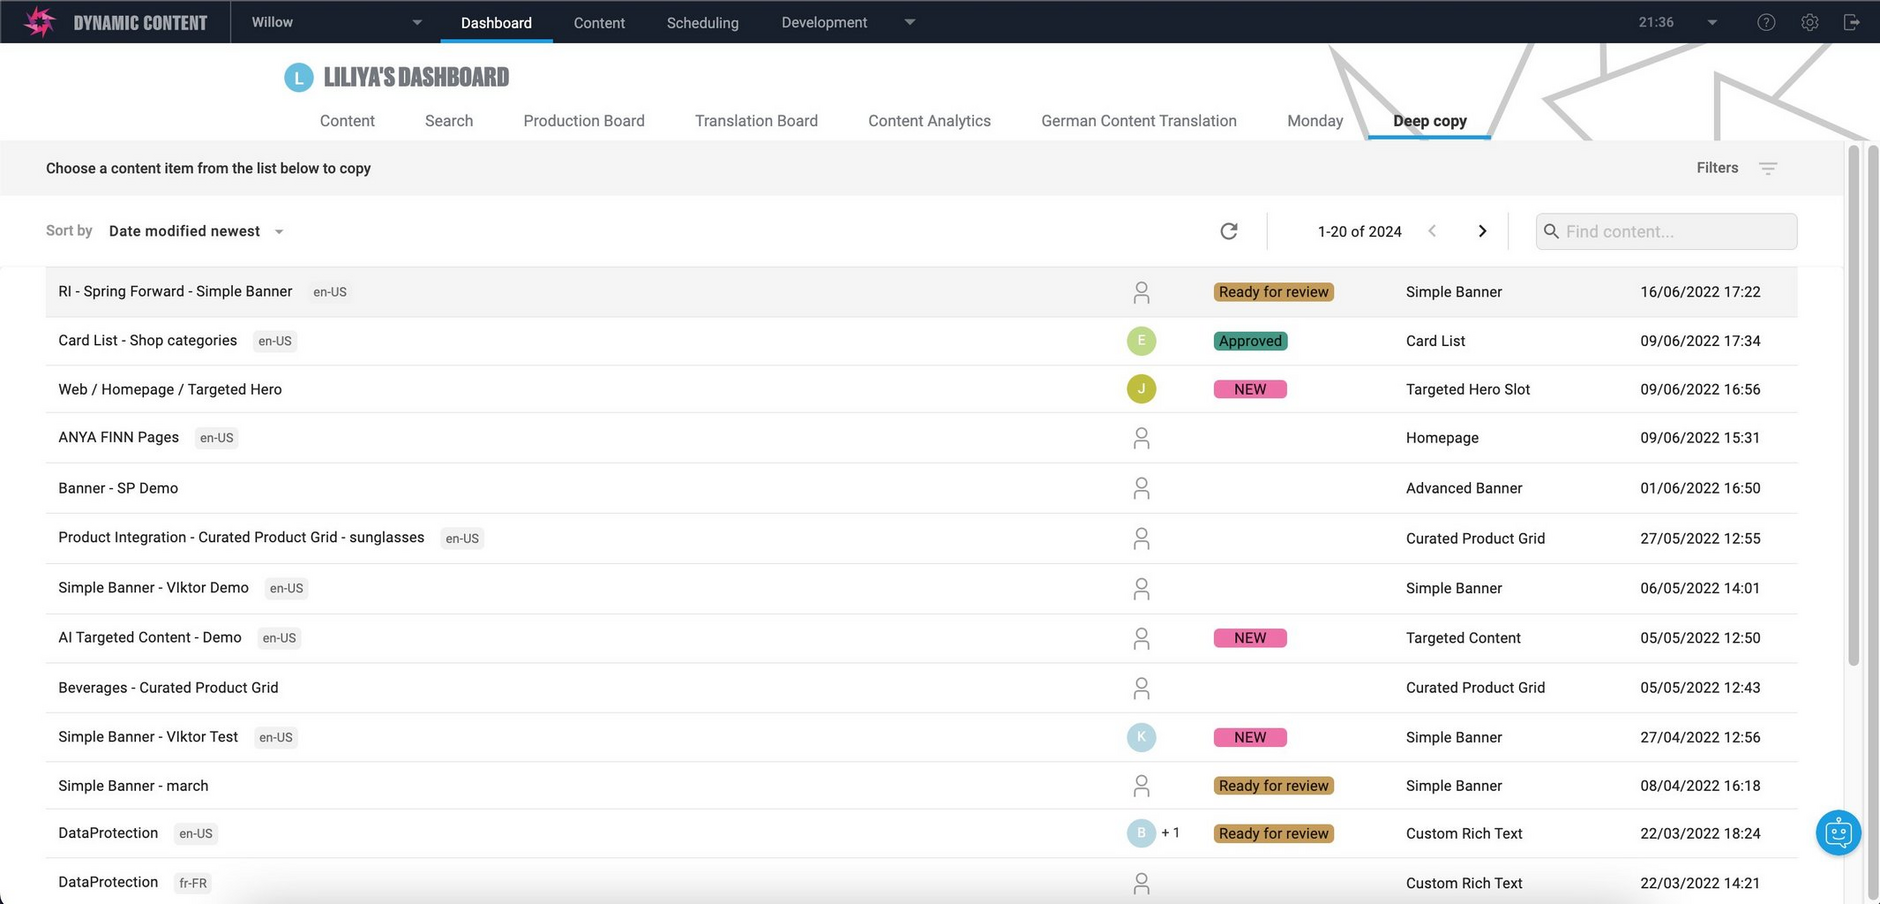Image resolution: width=1880 pixels, height=904 pixels.
Task: Select the Beverages - Curated Product Grid item
Action: (x=168, y=688)
